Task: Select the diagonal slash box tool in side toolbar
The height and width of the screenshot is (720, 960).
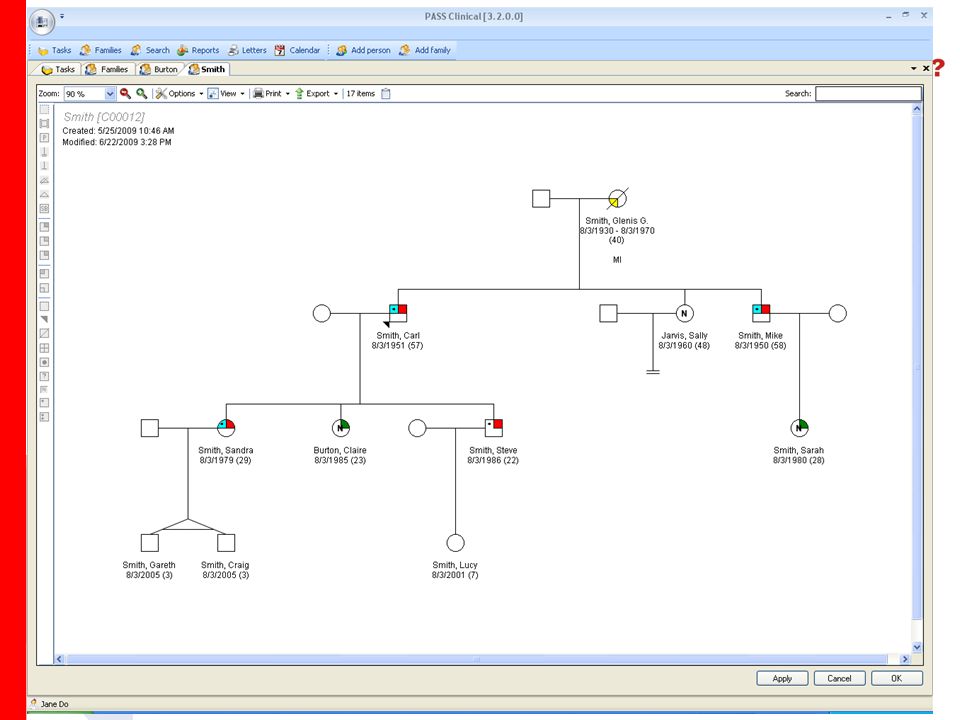Action: pos(44,334)
